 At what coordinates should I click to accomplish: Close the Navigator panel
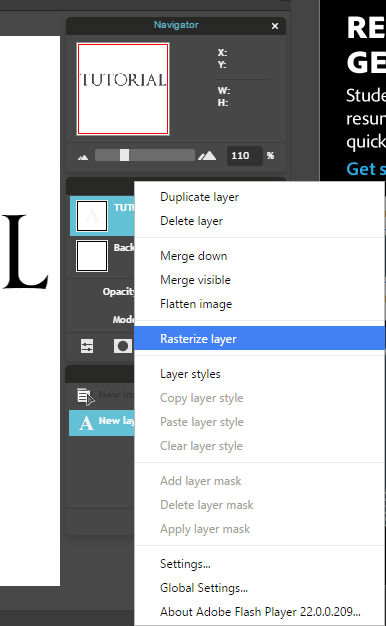[x=275, y=26]
